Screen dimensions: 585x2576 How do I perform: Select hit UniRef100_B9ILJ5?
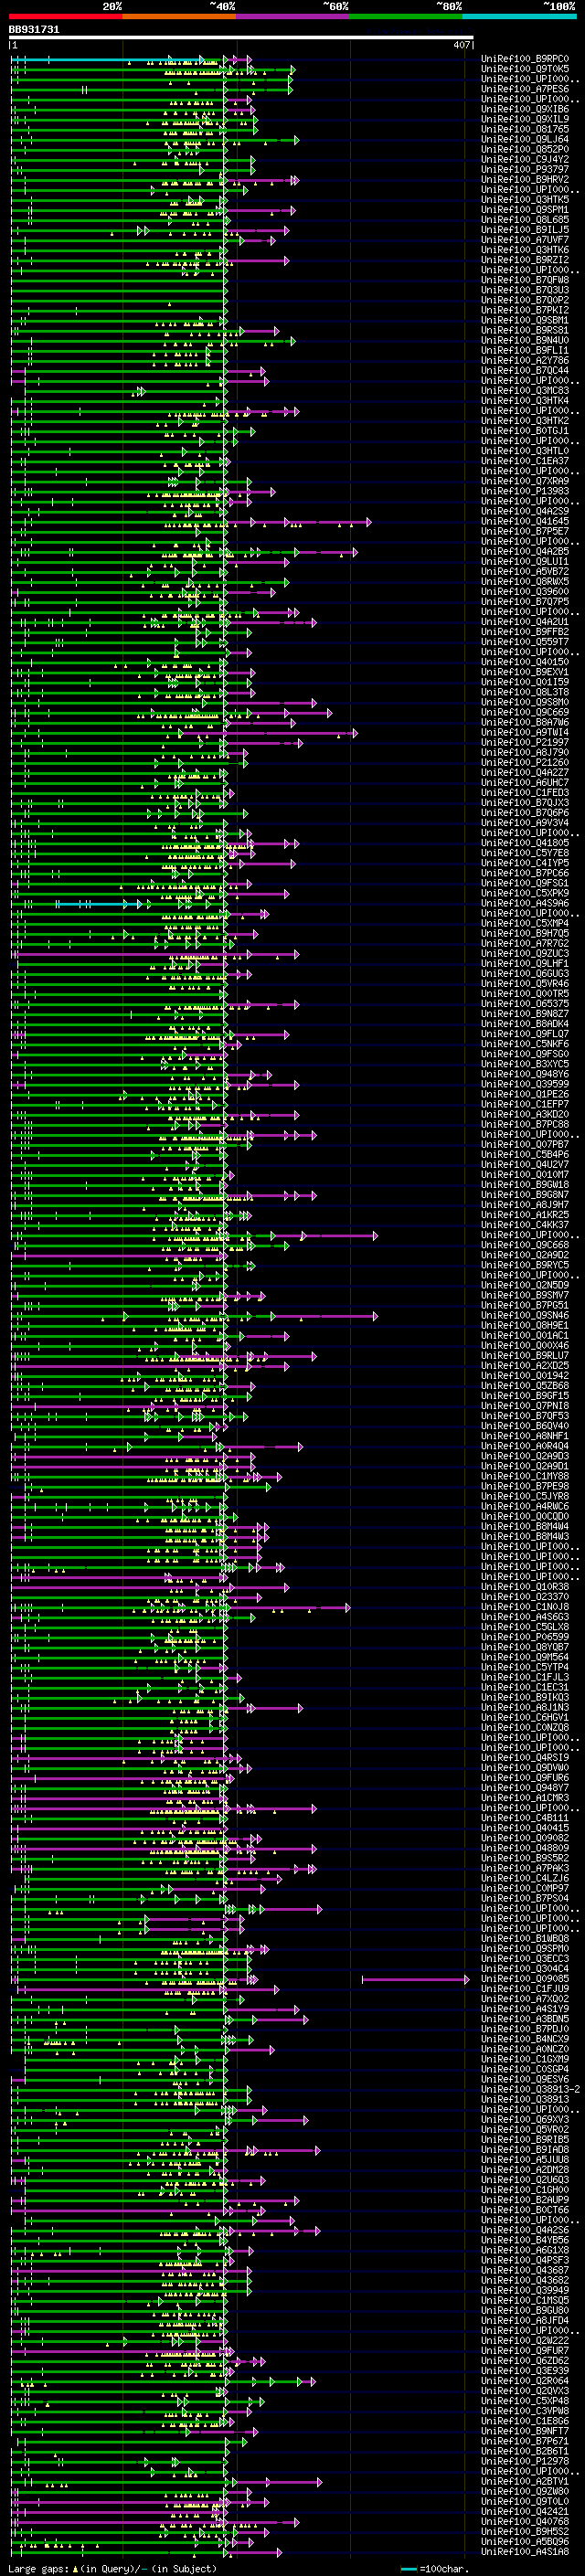click(525, 229)
